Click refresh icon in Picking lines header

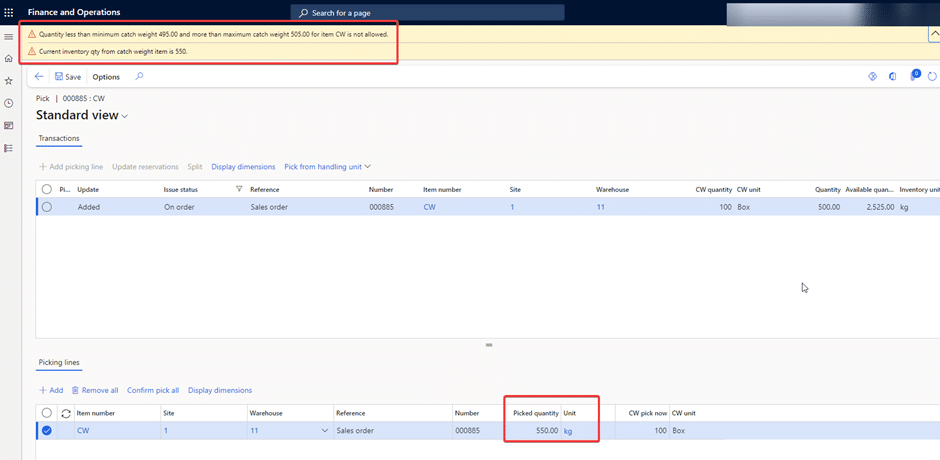(x=66, y=413)
